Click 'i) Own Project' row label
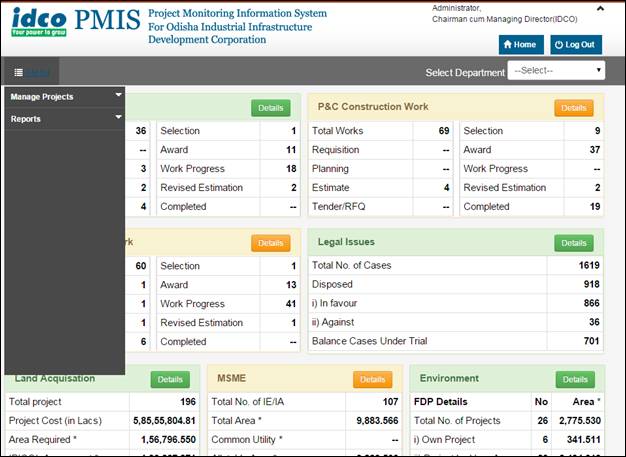 pyautogui.click(x=444, y=440)
